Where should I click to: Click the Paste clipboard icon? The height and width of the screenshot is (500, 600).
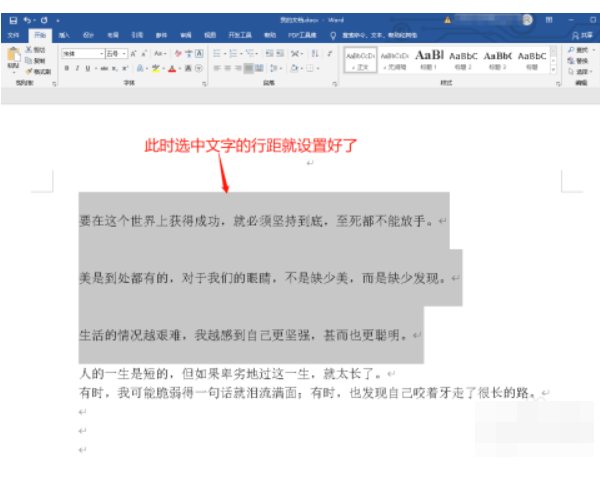coord(13,54)
